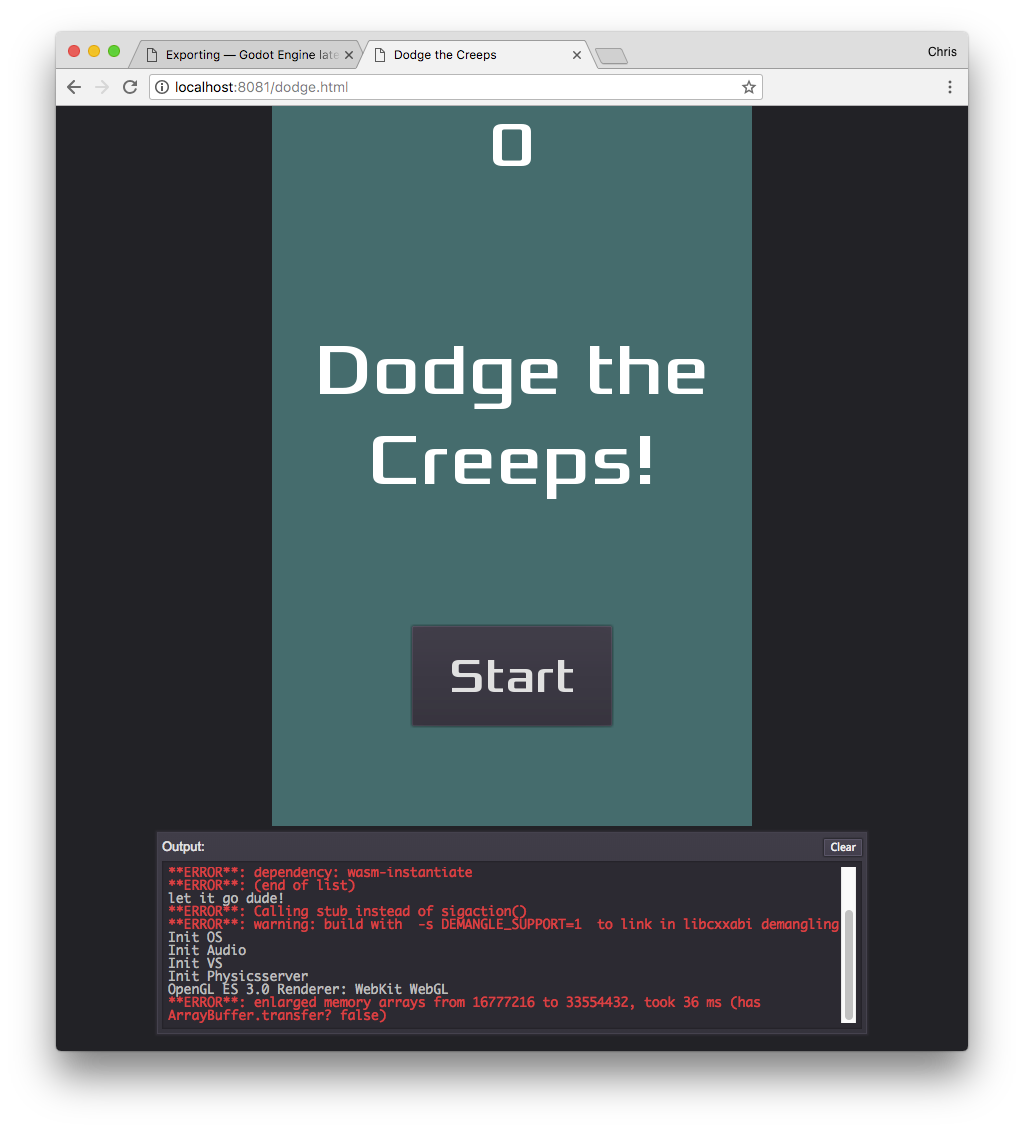This screenshot has height=1131, width=1024.
Task: Click the Chris profile name
Action: pyautogui.click(x=941, y=51)
